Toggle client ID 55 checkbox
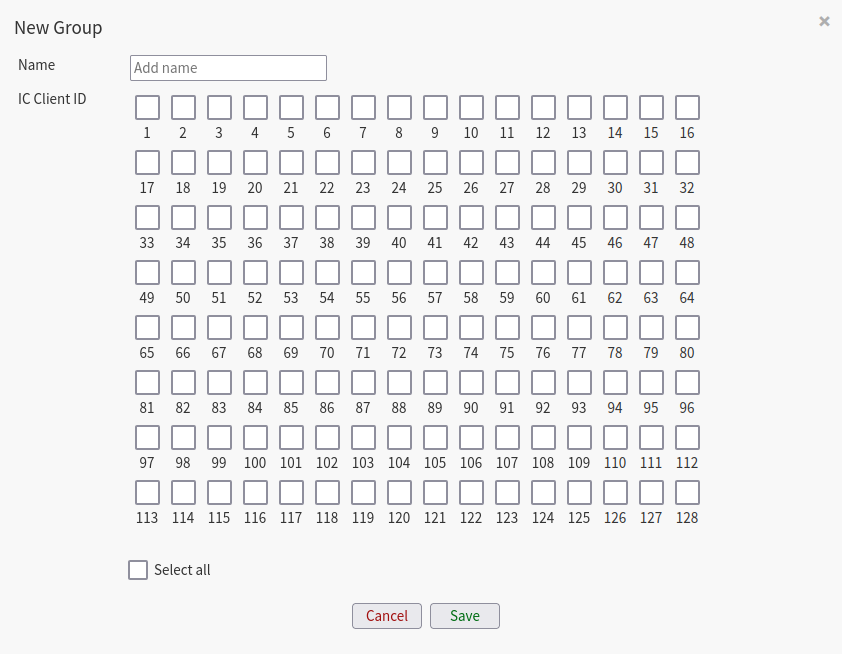The width and height of the screenshot is (842, 654). [x=363, y=273]
